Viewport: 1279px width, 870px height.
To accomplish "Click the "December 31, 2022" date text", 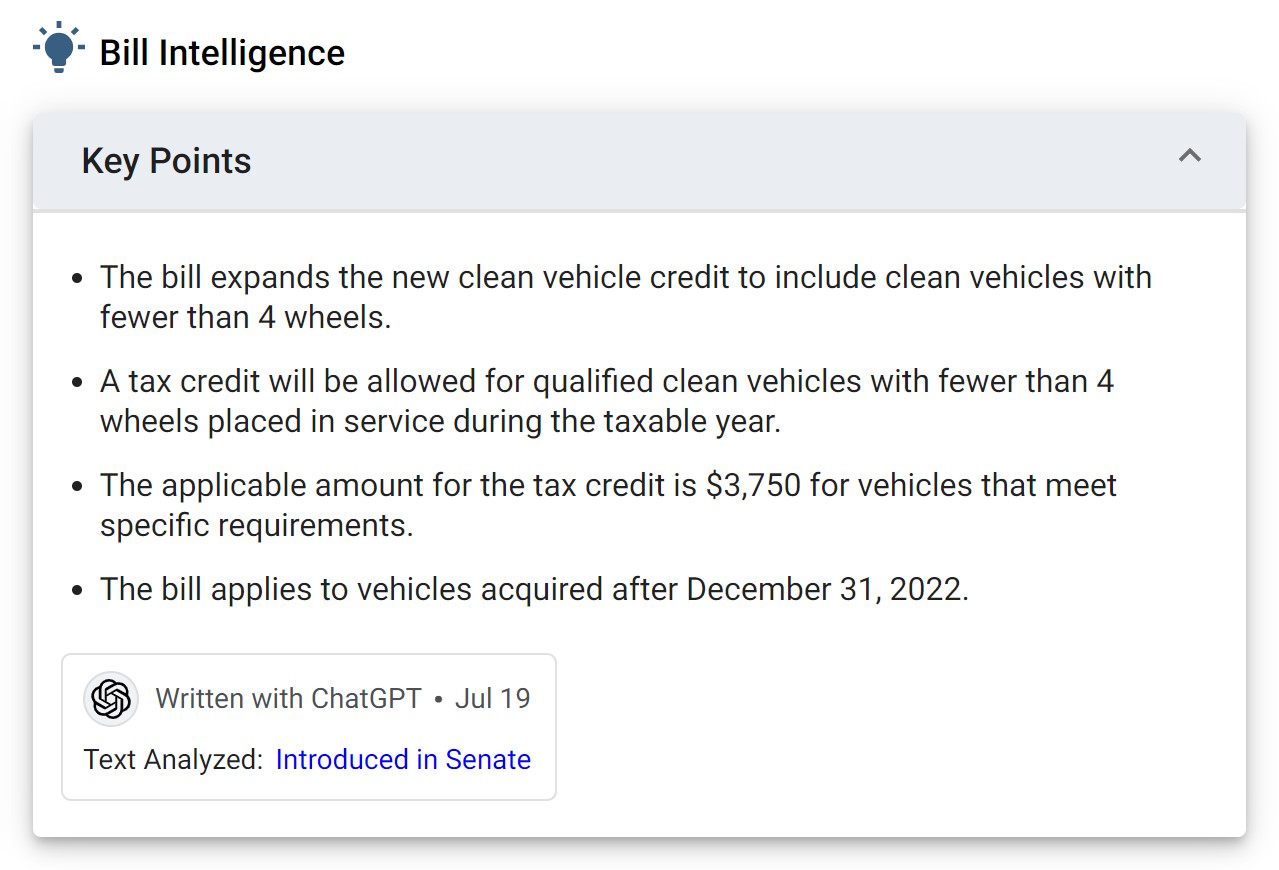I will click(x=825, y=589).
